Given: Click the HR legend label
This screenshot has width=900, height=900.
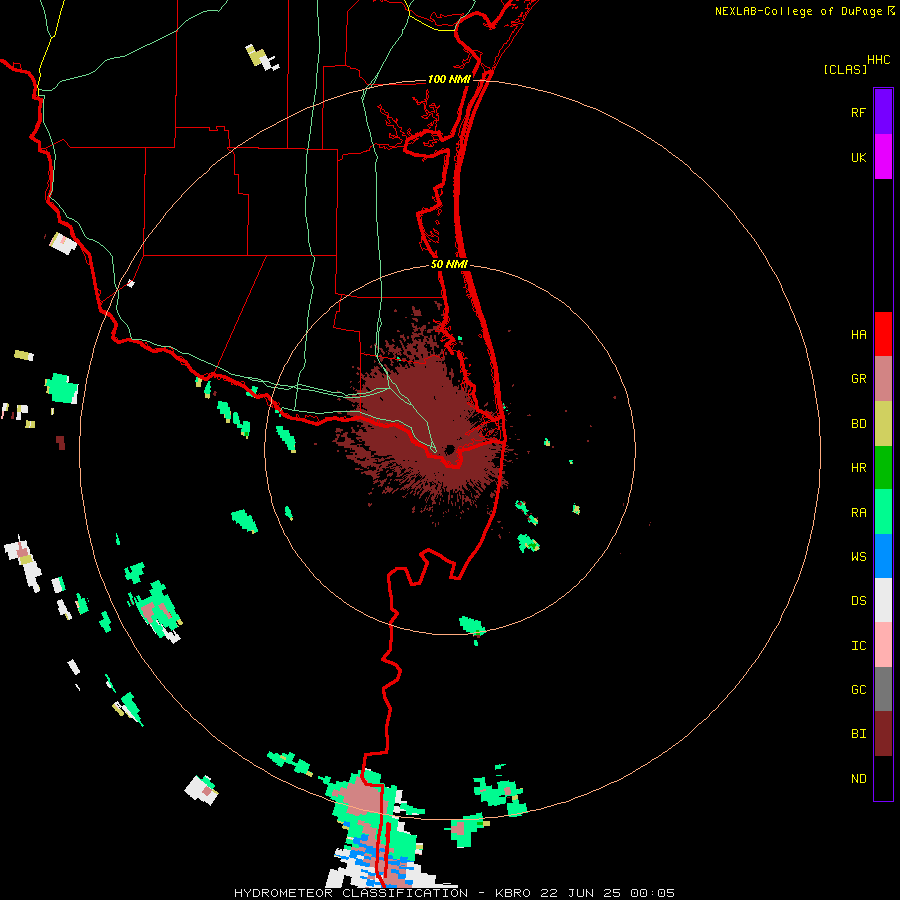Looking at the screenshot, I should coord(858,468).
